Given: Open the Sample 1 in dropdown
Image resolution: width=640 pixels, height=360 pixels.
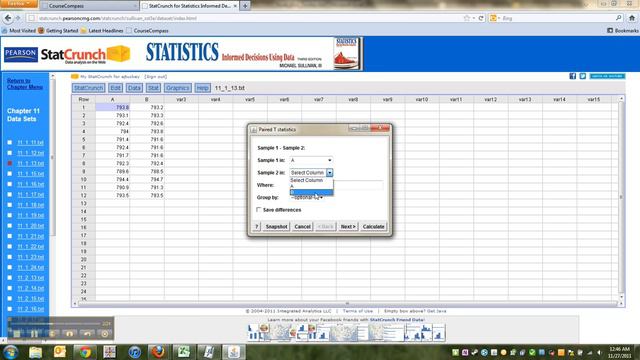Looking at the screenshot, I should (x=311, y=160).
